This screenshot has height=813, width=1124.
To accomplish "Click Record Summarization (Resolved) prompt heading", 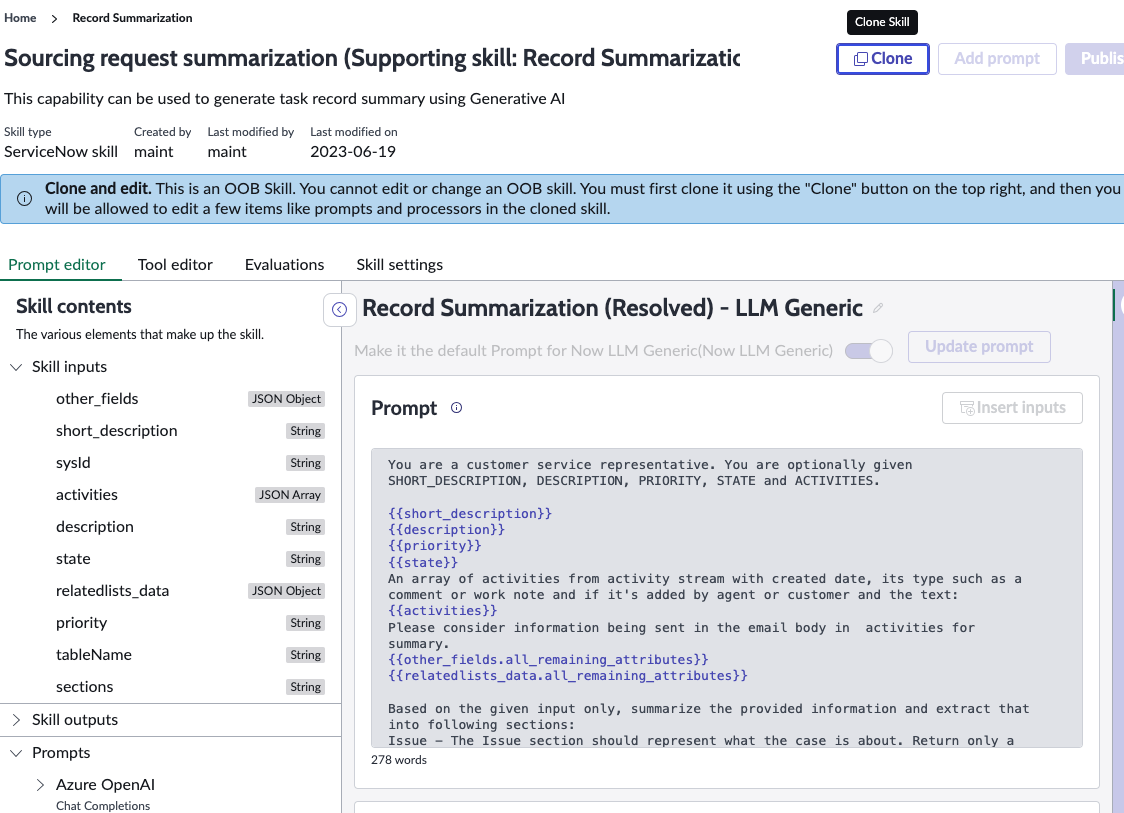I will (612, 308).
